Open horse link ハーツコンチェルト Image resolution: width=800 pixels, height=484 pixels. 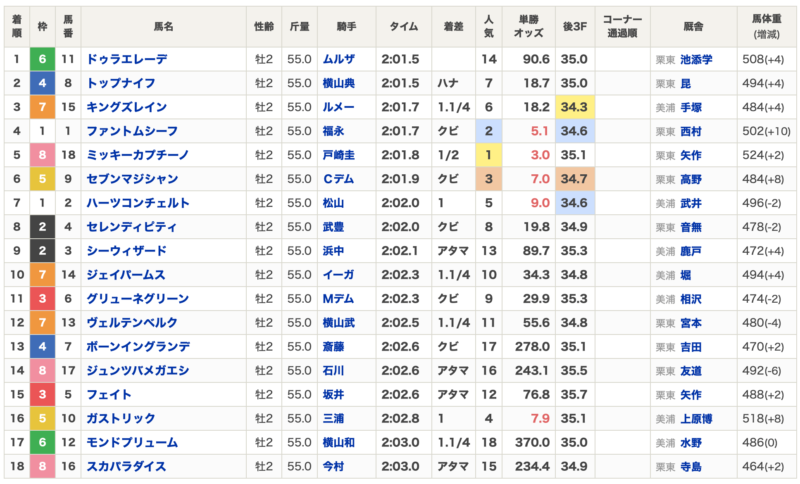[138, 203]
